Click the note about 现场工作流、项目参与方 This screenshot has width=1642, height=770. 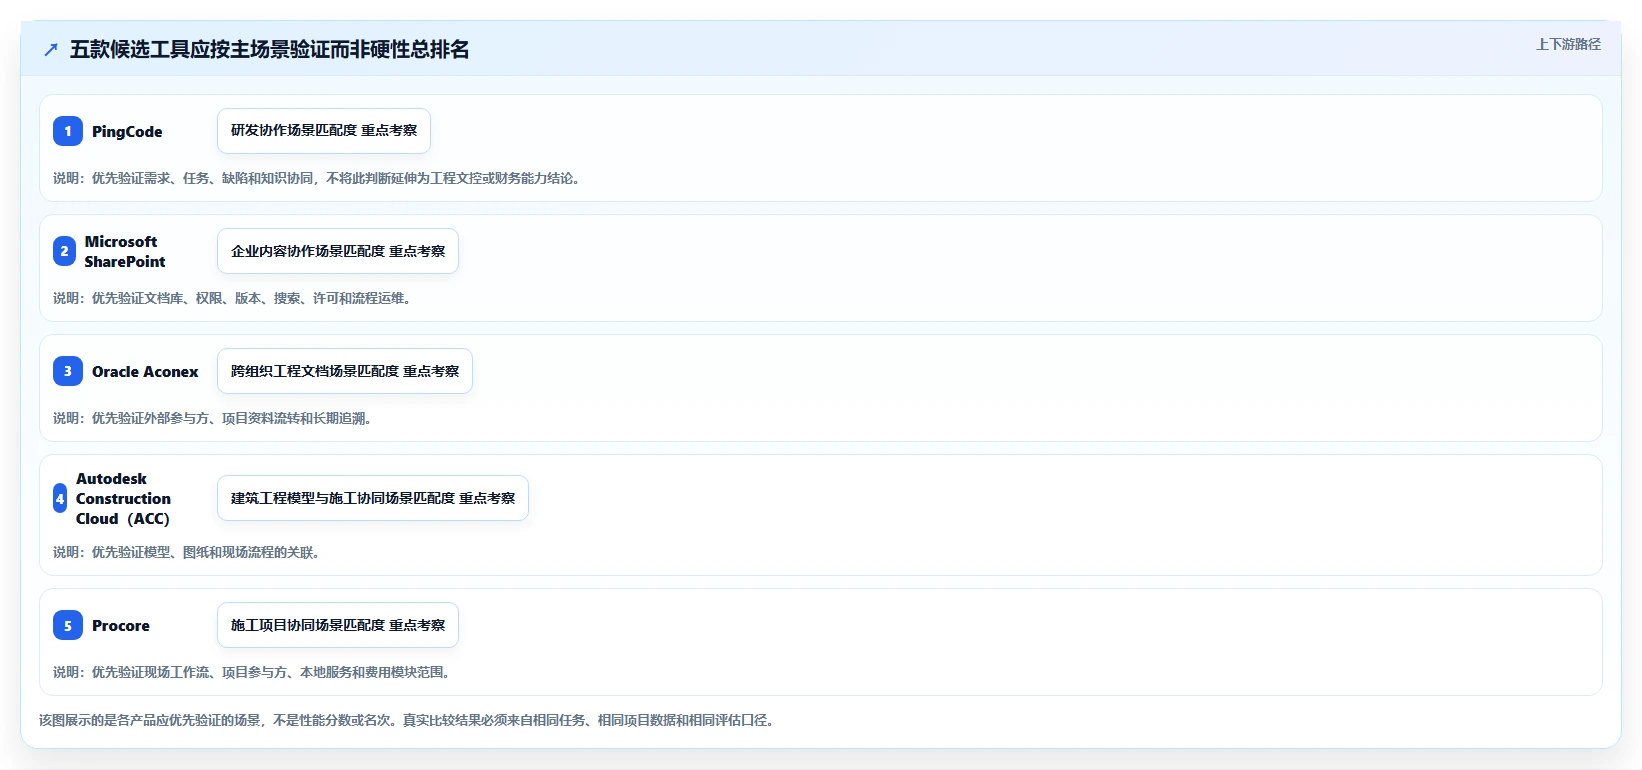click(x=252, y=672)
